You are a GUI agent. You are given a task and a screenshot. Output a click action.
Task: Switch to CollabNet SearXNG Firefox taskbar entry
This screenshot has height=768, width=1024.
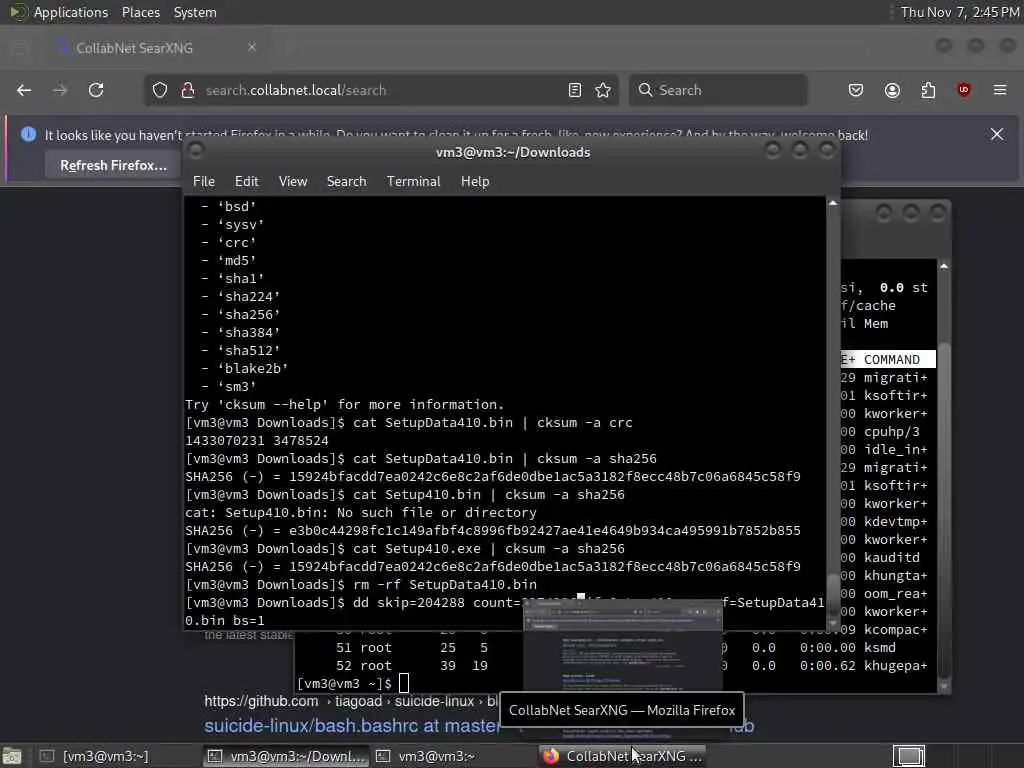point(622,756)
